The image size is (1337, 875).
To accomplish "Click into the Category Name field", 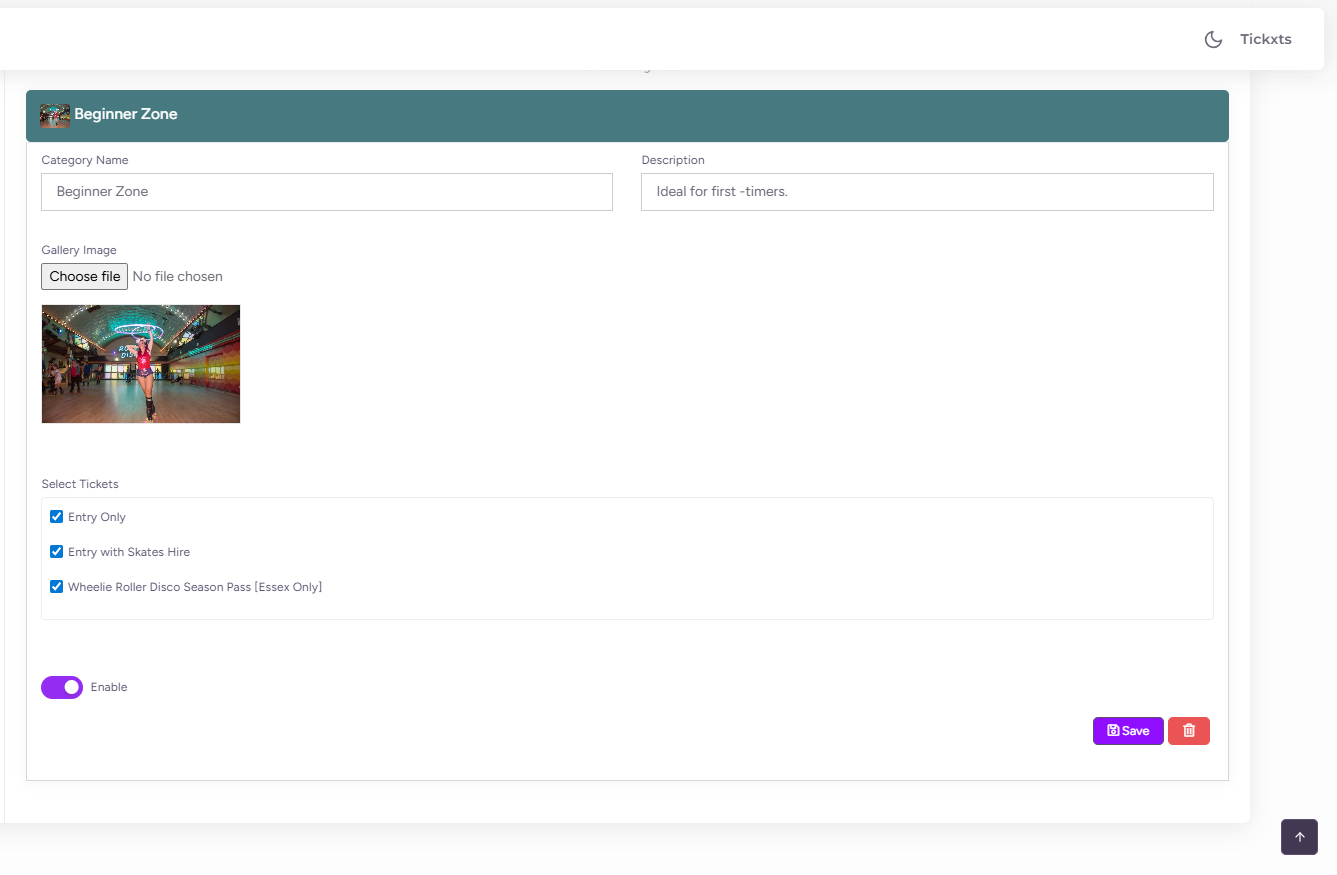I will click(326, 192).
